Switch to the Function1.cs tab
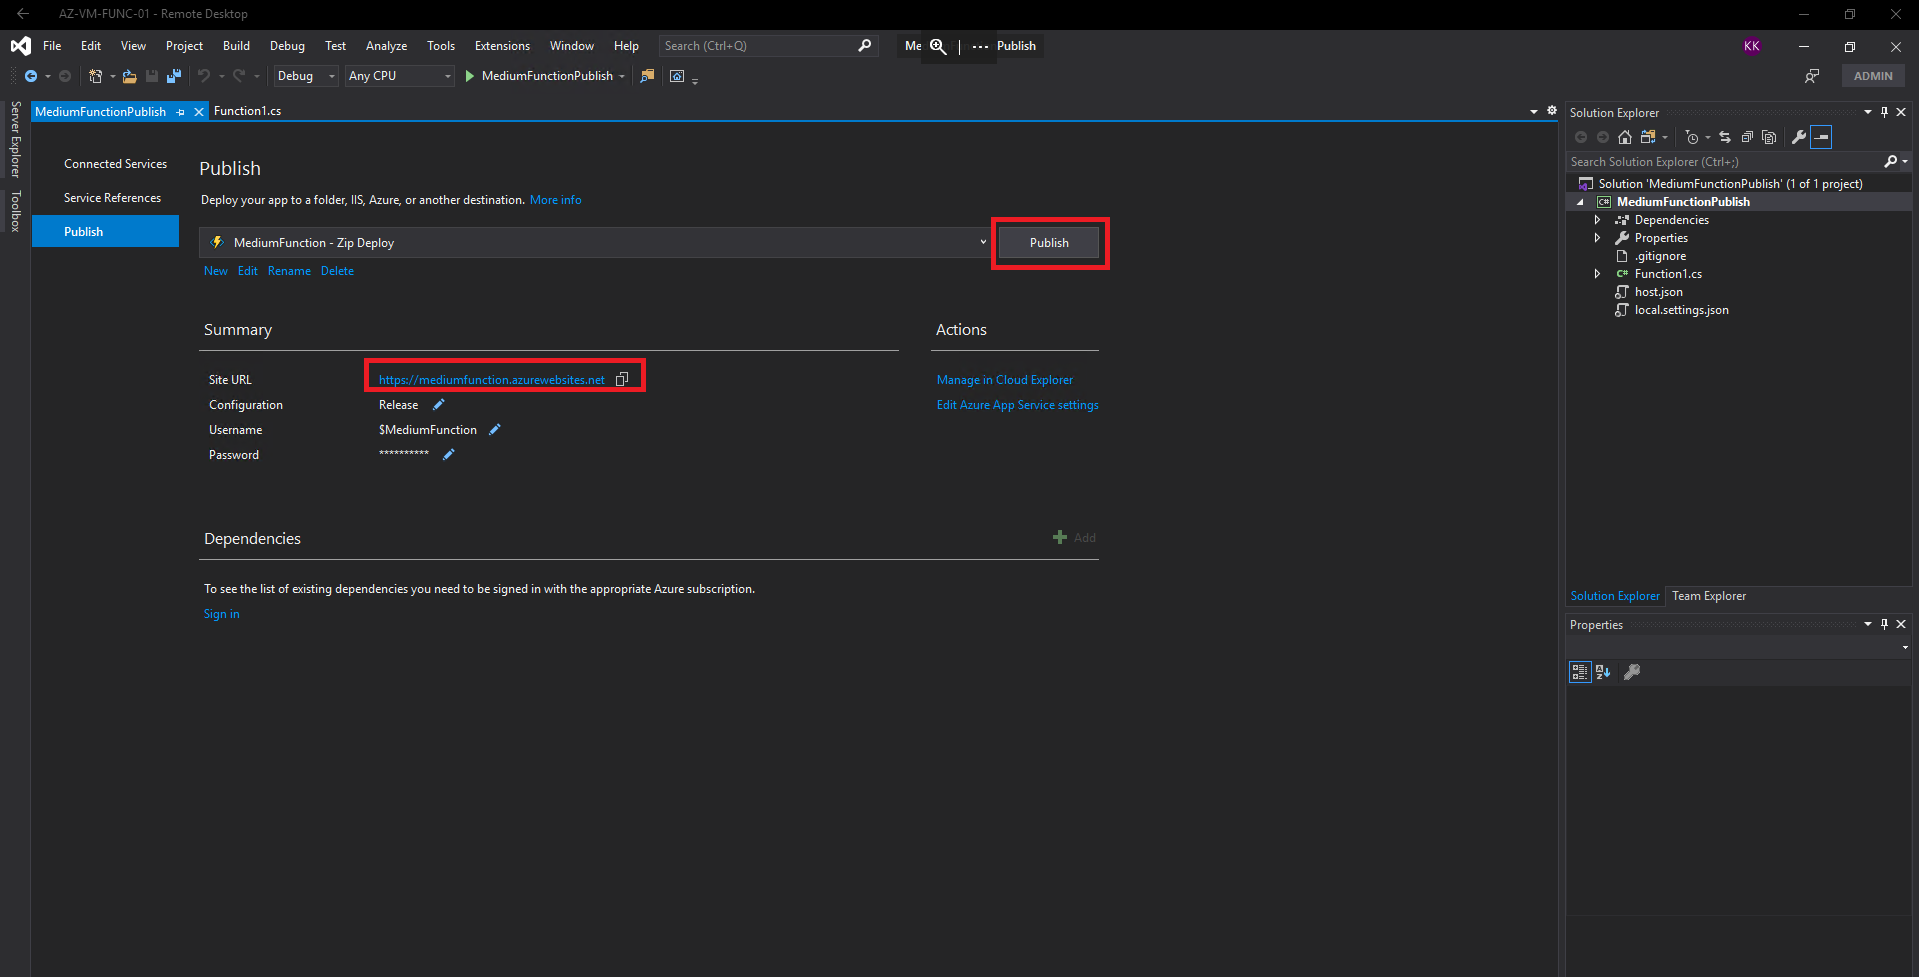Screen dimensions: 1919x977 (x=248, y=111)
